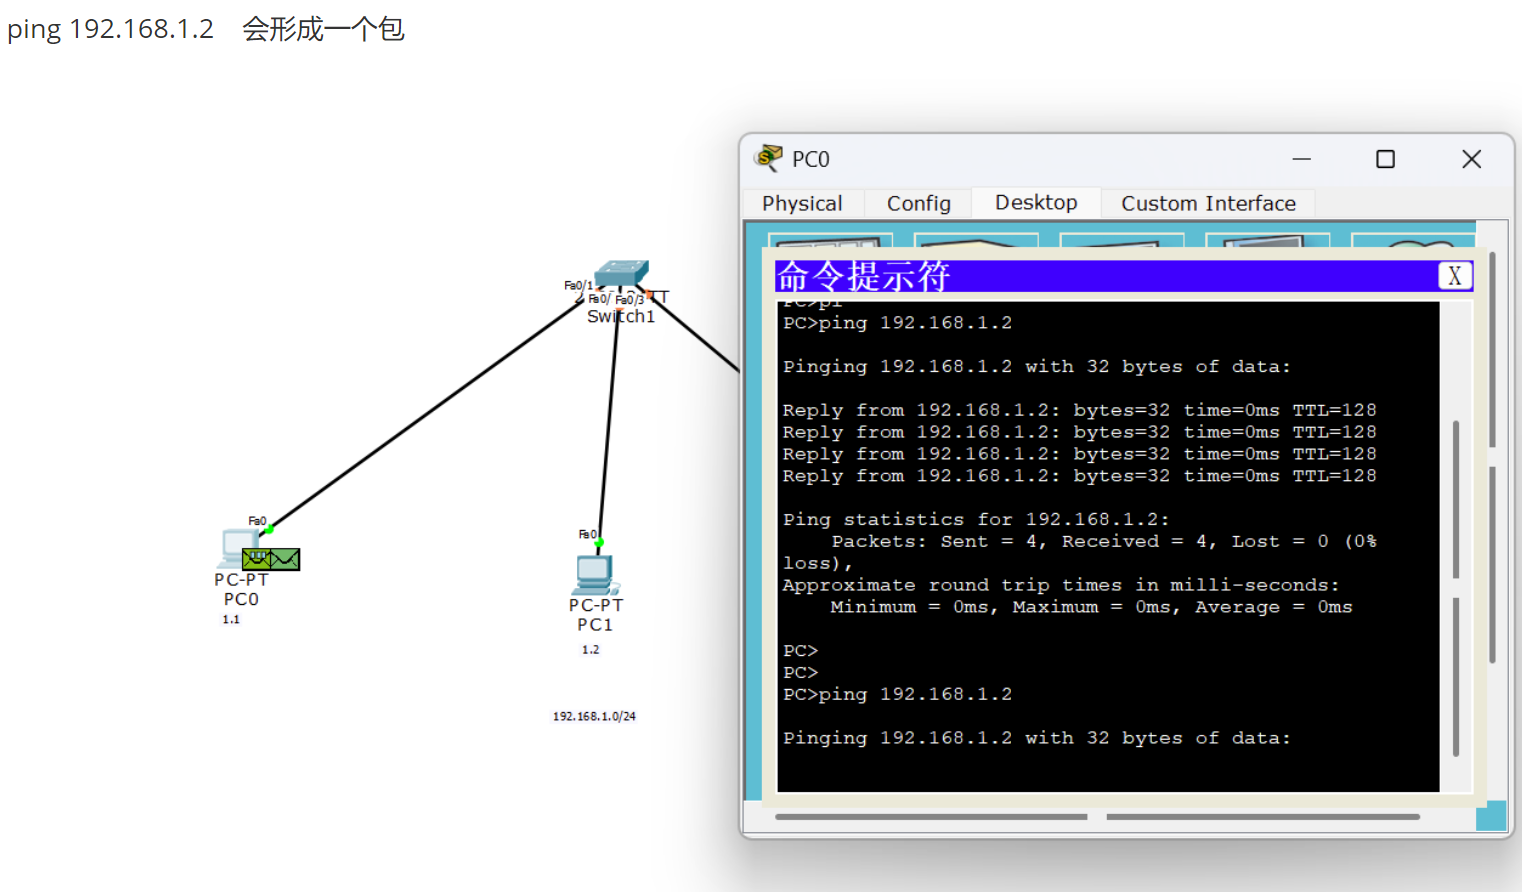1522x892 pixels.
Task: Click the 1.2 address note below PC1
Action: pyautogui.click(x=591, y=649)
